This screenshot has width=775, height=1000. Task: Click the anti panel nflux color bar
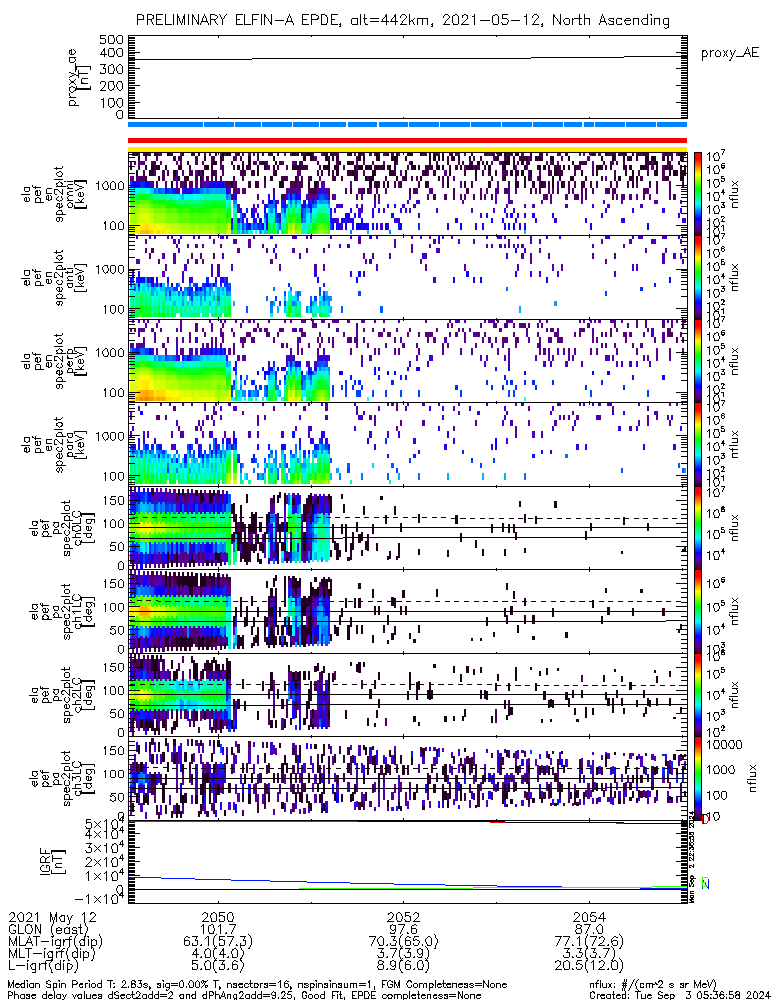(x=698, y=277)
